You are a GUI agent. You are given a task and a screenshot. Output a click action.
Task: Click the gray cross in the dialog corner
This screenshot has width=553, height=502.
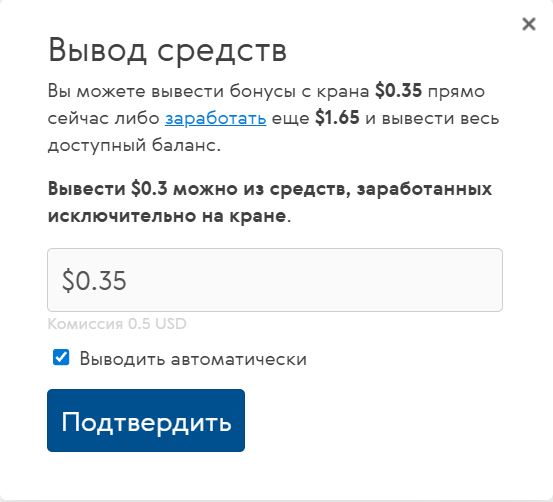point(529,24)
